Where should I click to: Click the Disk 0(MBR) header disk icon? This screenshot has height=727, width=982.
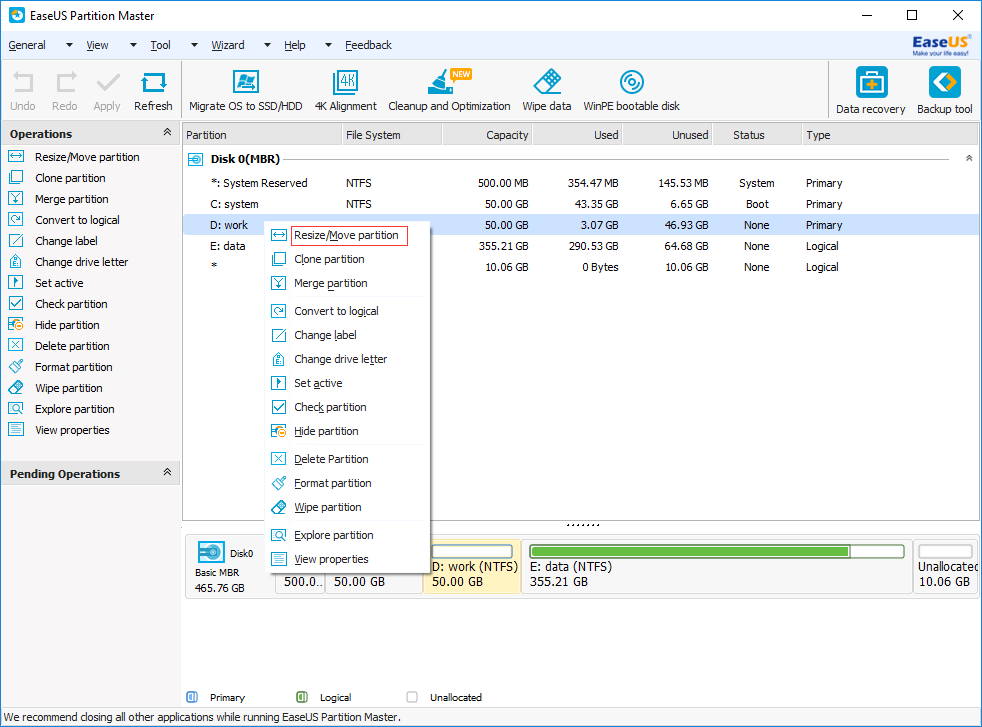[x=195, y=160]
